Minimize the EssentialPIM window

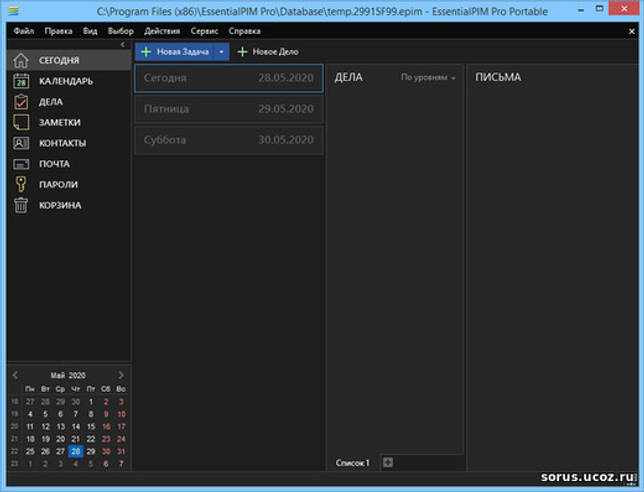click(x=580, y=10)
